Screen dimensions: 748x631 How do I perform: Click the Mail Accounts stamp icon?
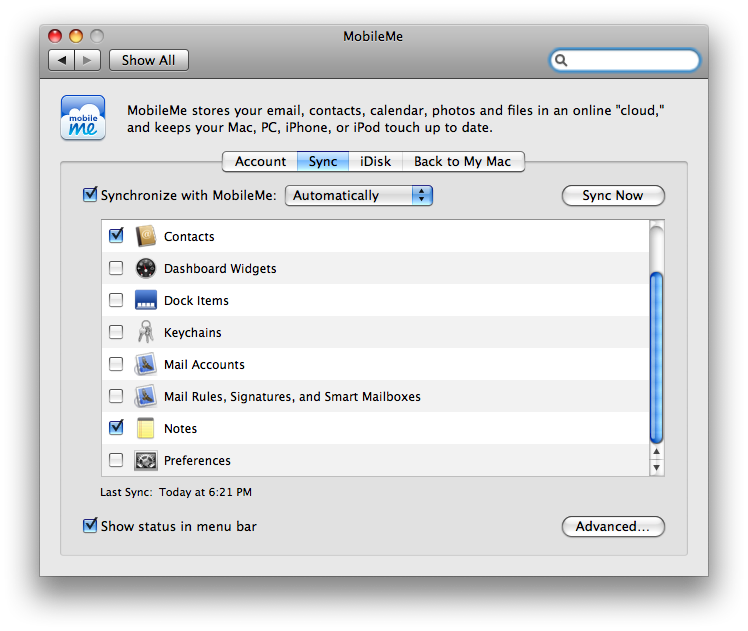pos(145,364)
